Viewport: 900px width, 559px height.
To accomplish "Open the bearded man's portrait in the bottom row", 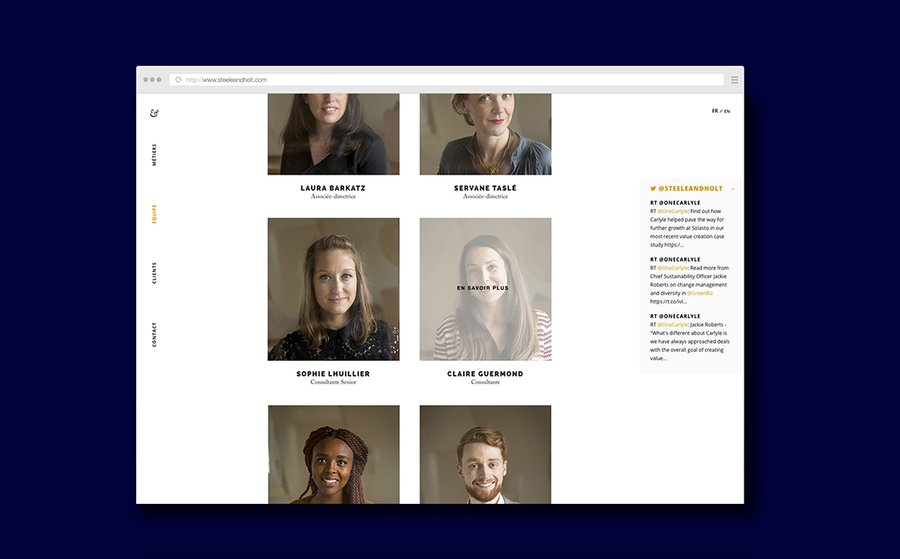I will (485, 454).
